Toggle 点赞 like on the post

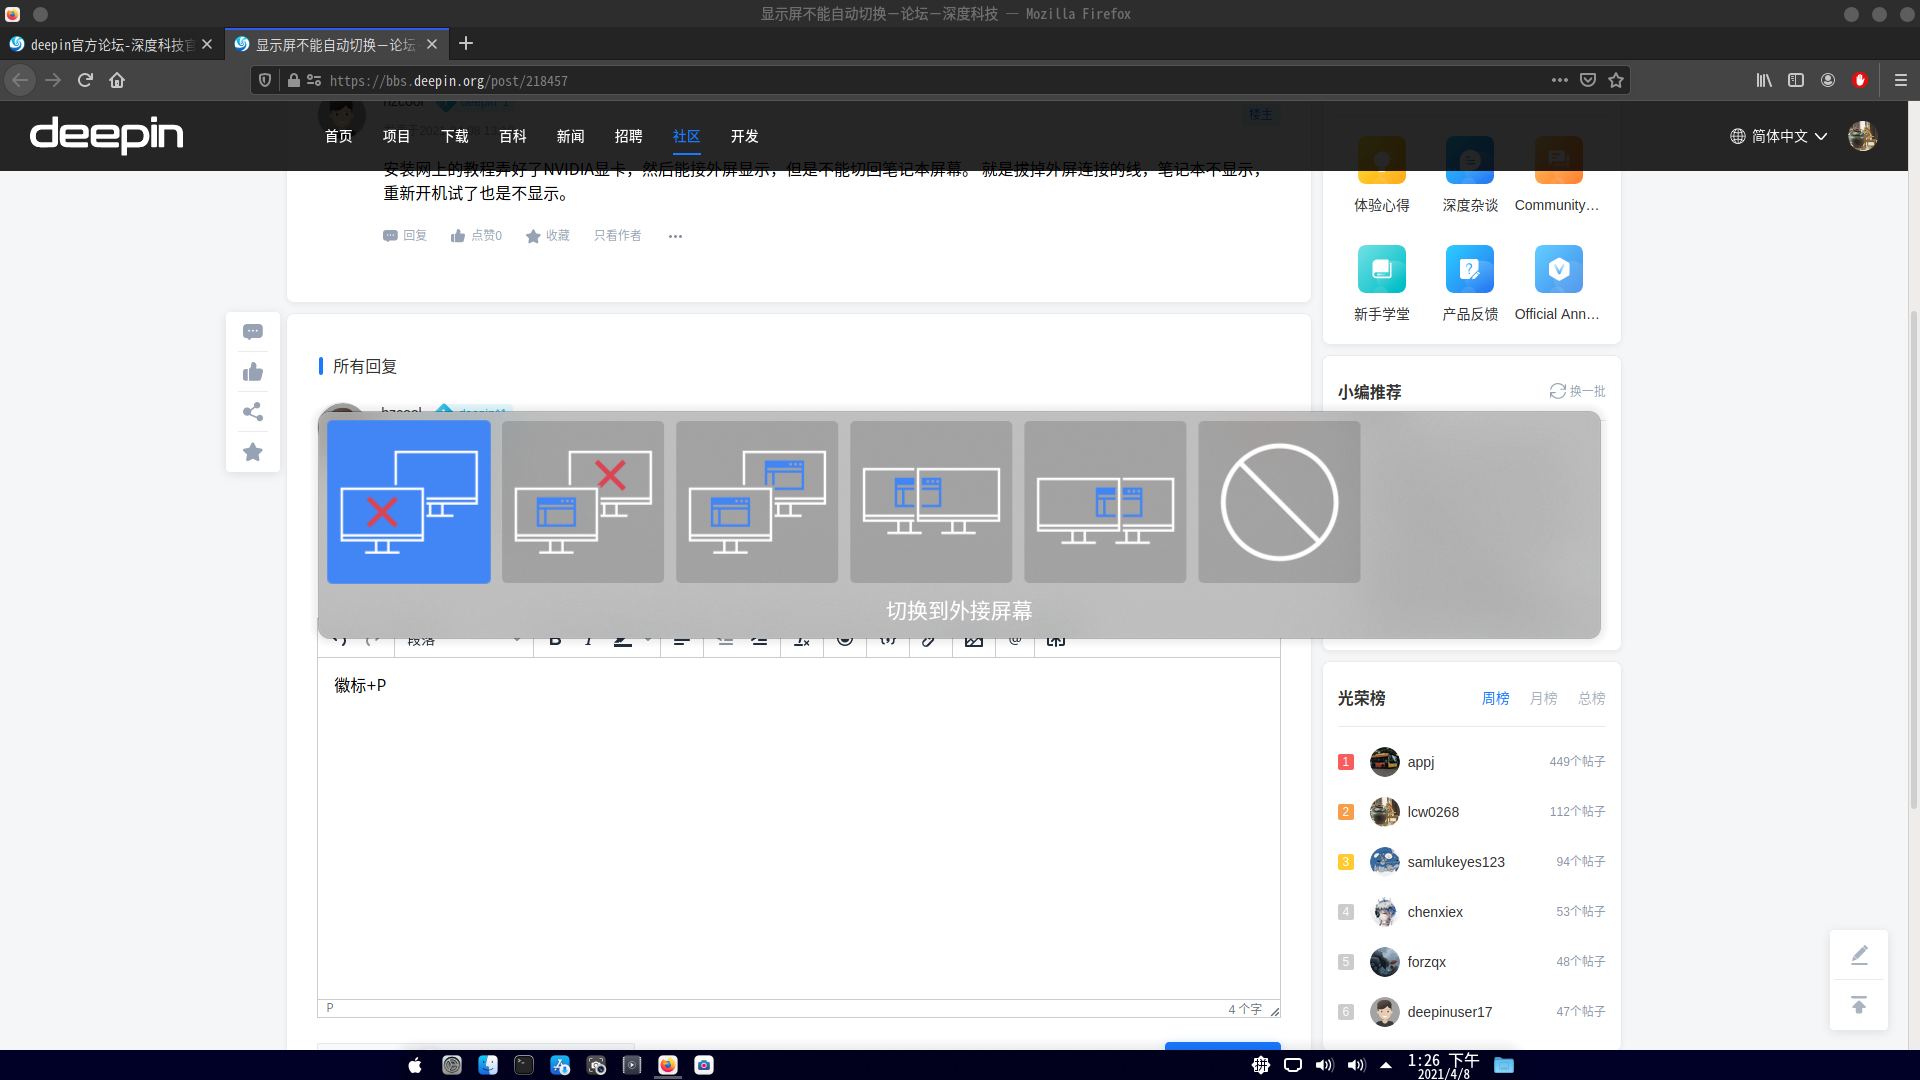[x=476, y=236]
